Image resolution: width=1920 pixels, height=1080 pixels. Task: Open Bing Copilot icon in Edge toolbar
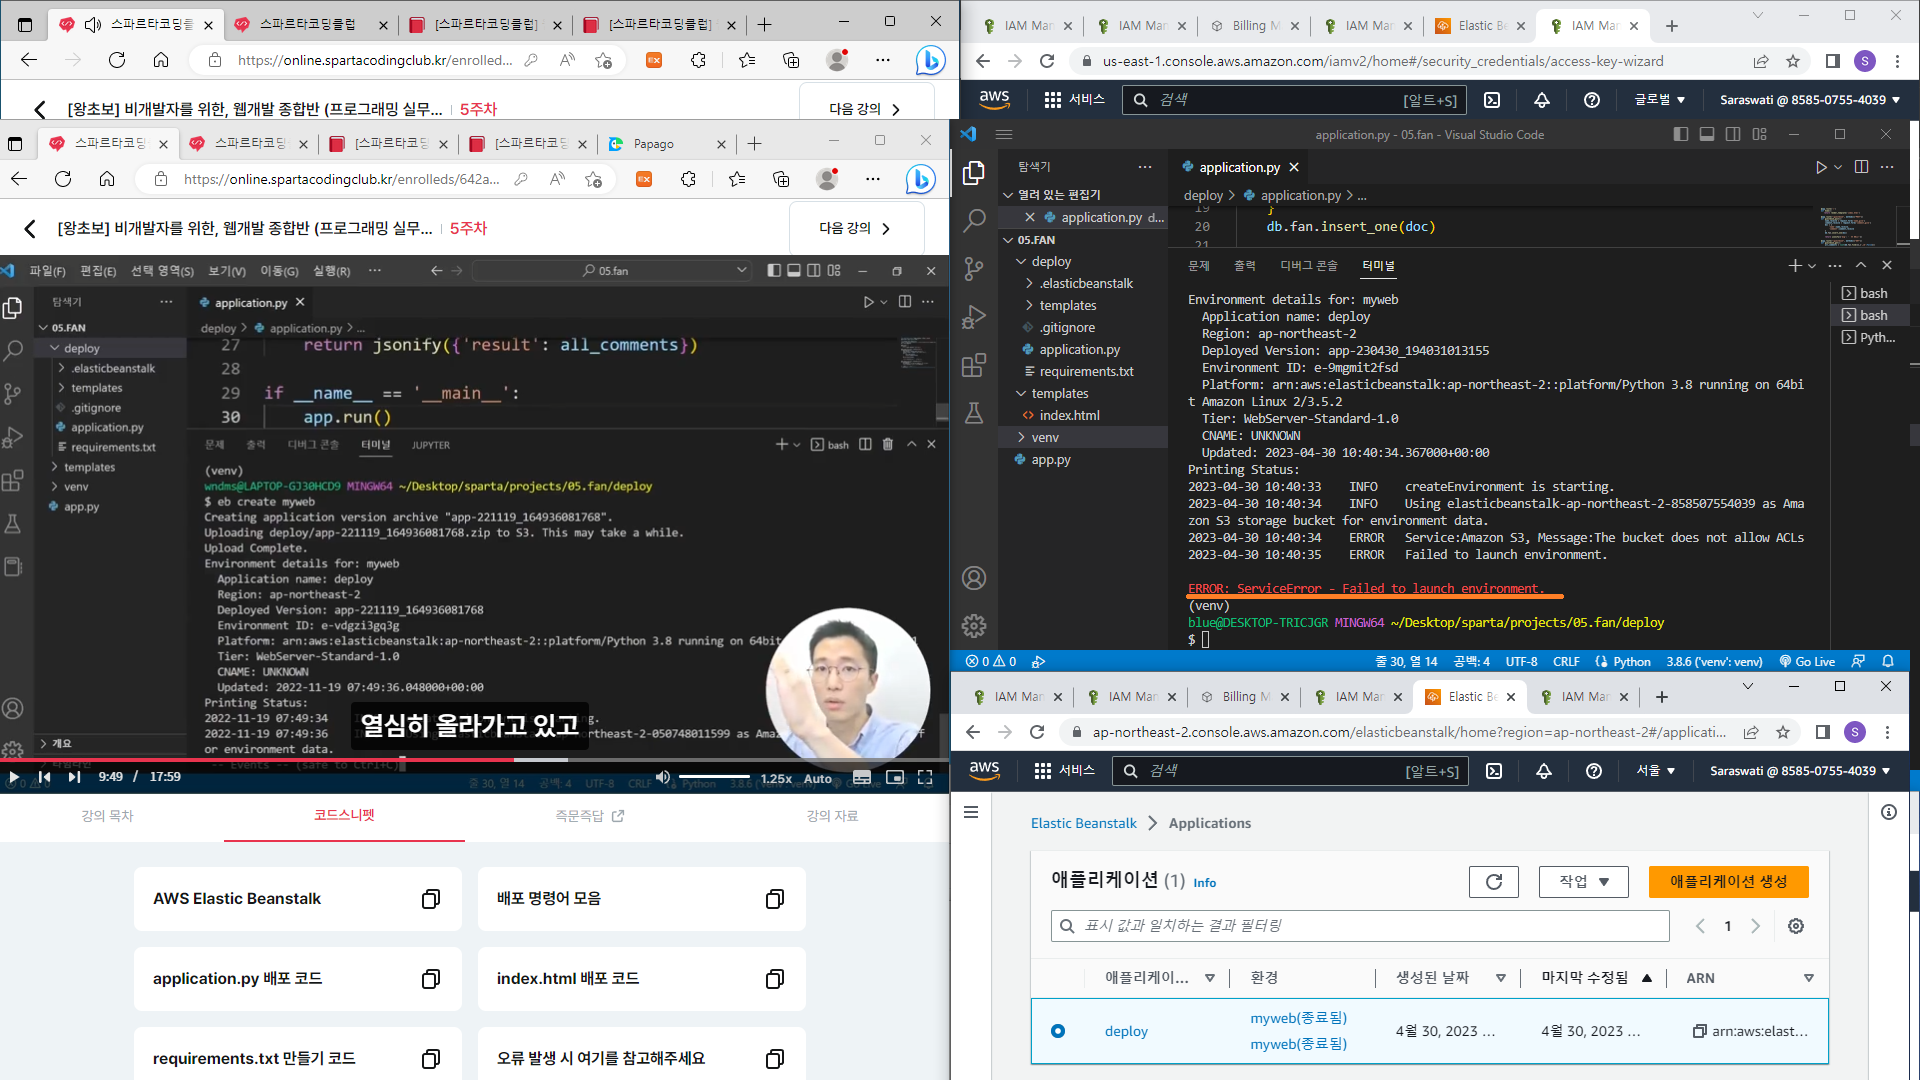tap(920, 179)
